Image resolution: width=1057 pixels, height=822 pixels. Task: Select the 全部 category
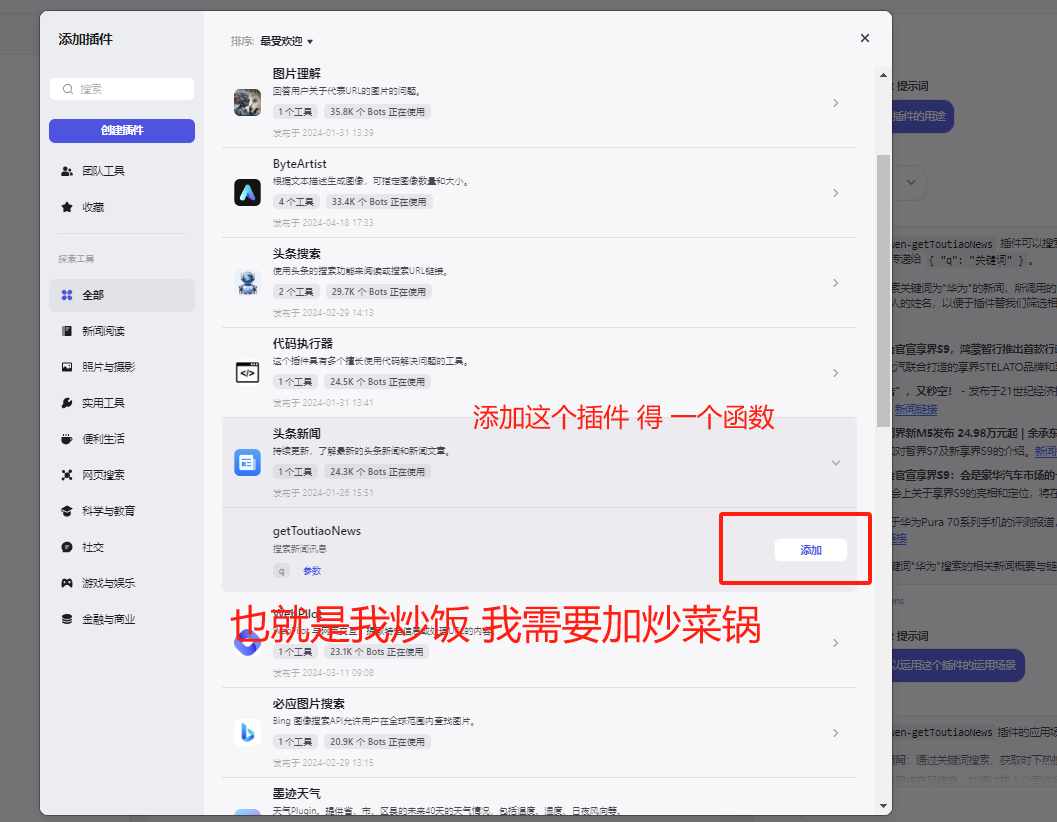pos(122,295)
